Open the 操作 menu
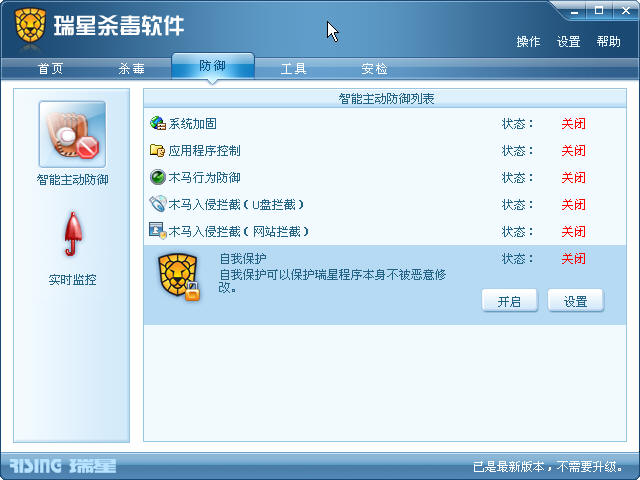 tap(528, 42)
